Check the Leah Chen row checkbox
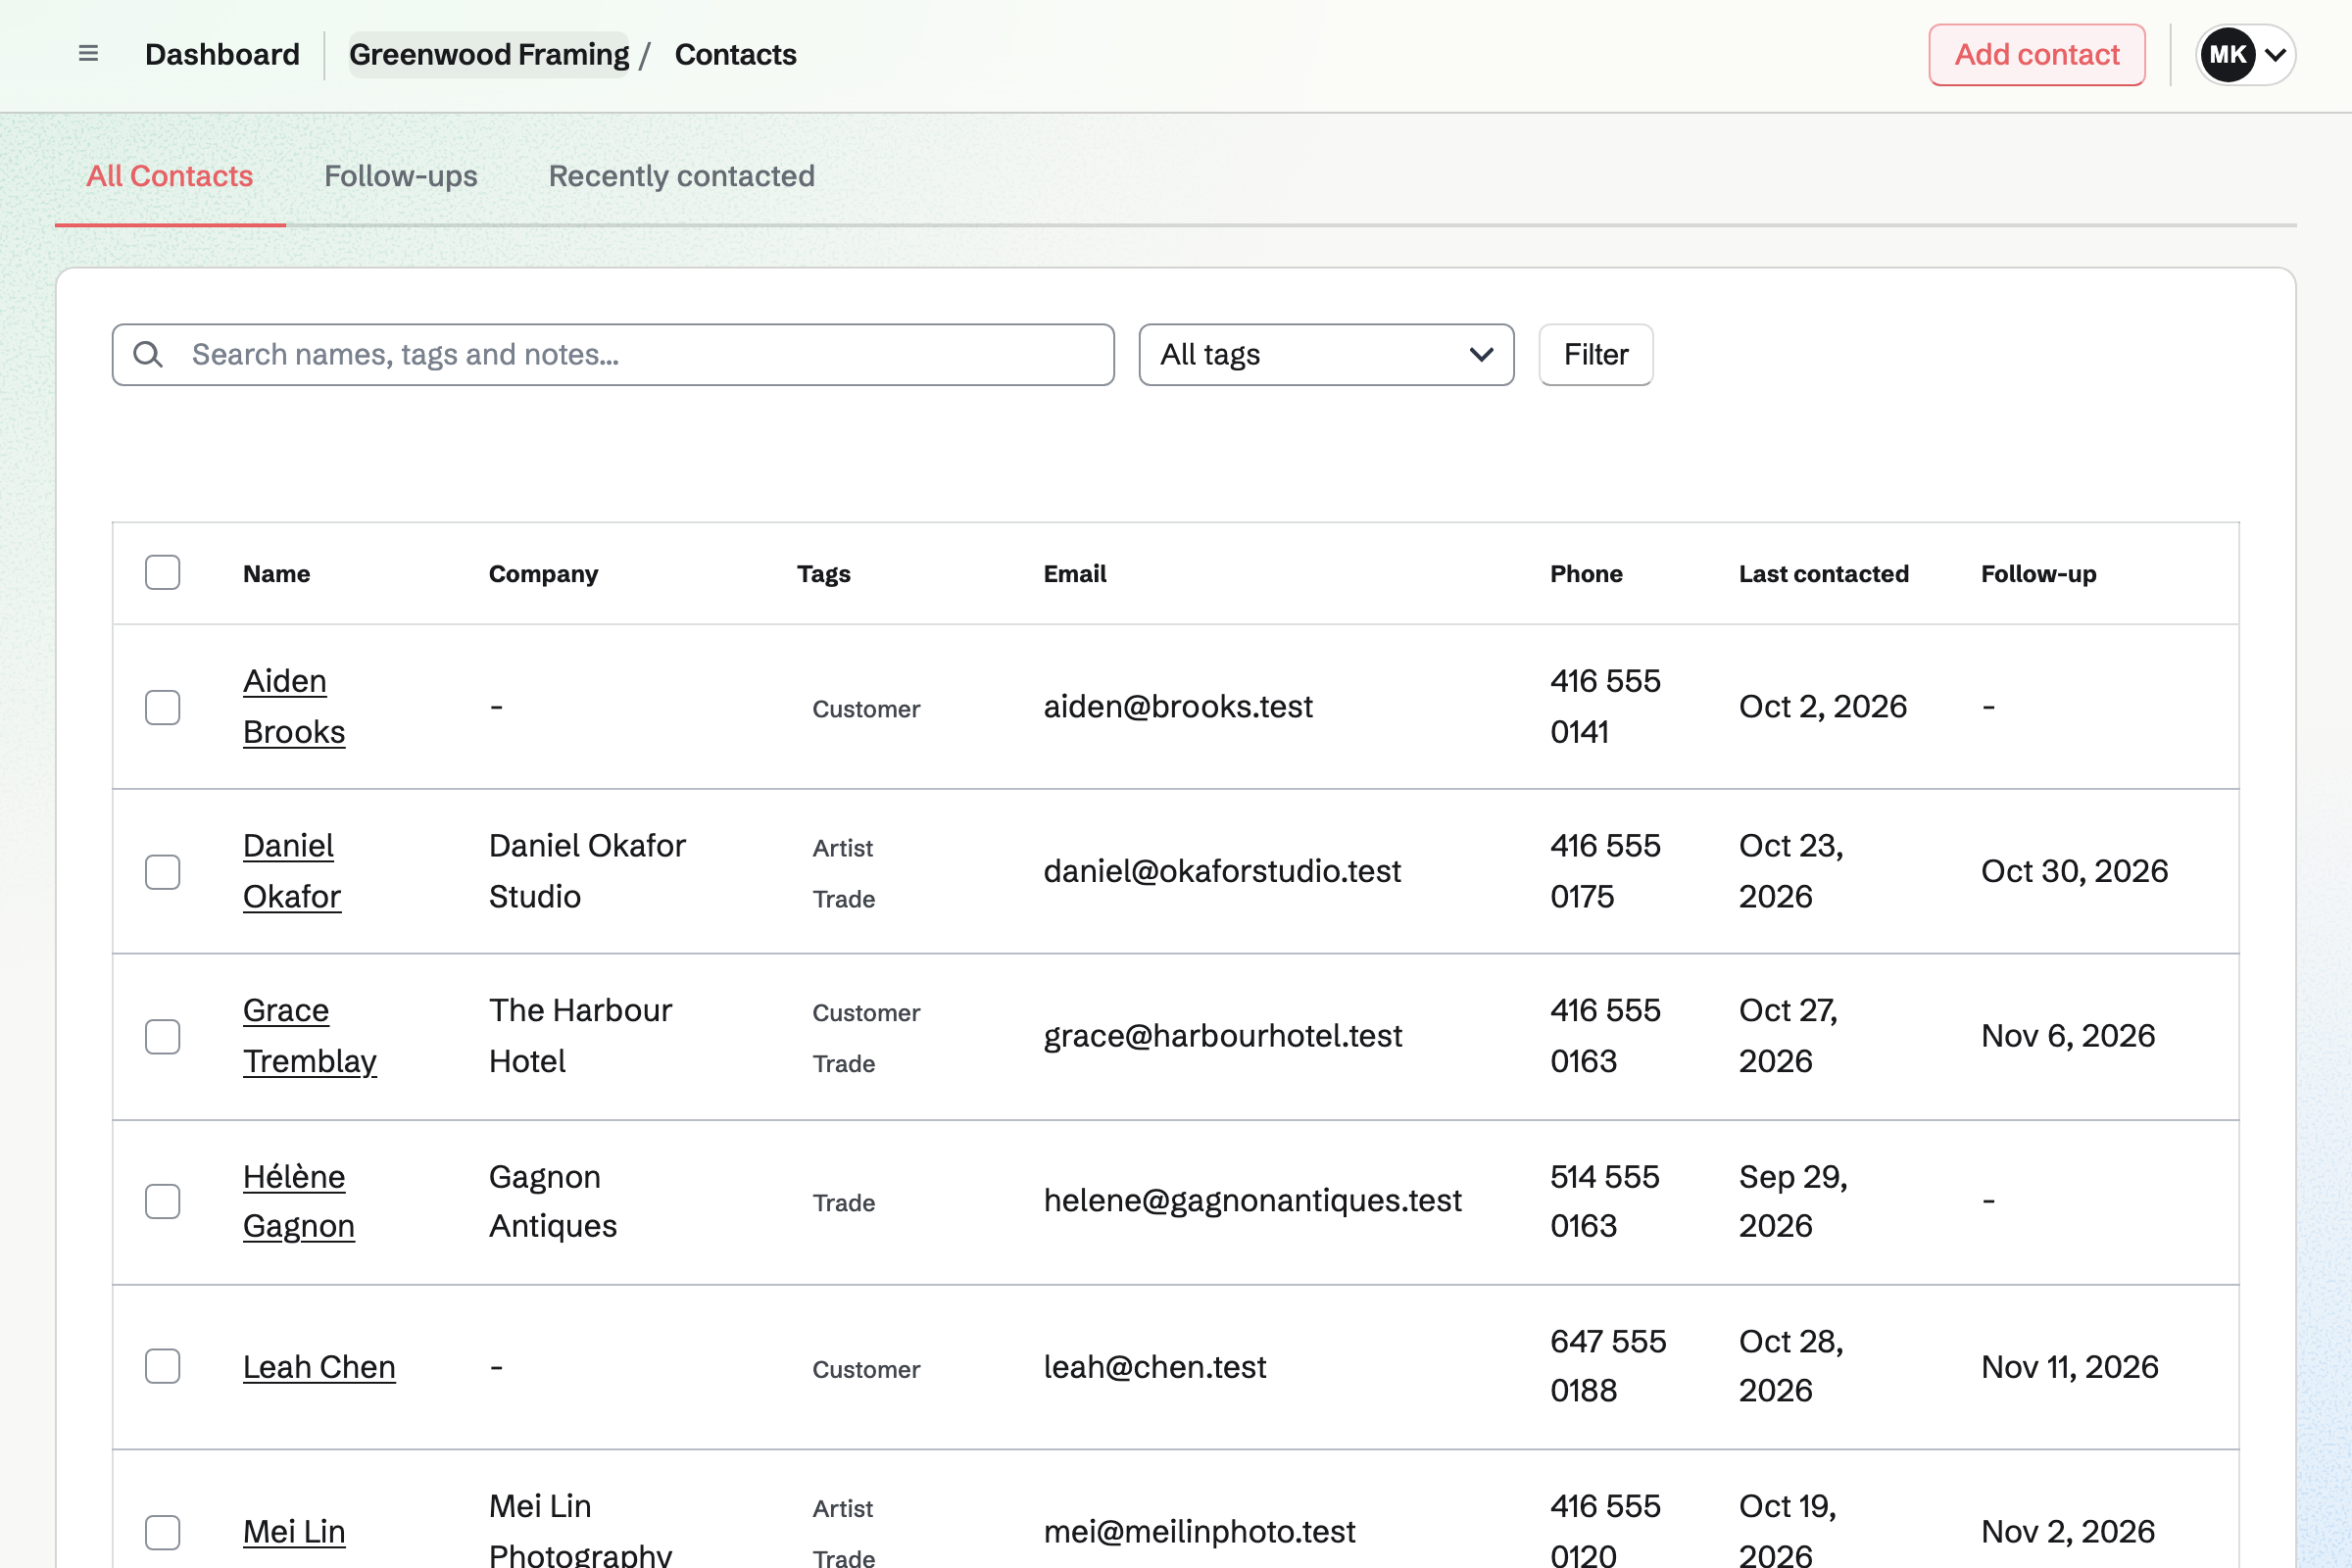 [162, 1366]
